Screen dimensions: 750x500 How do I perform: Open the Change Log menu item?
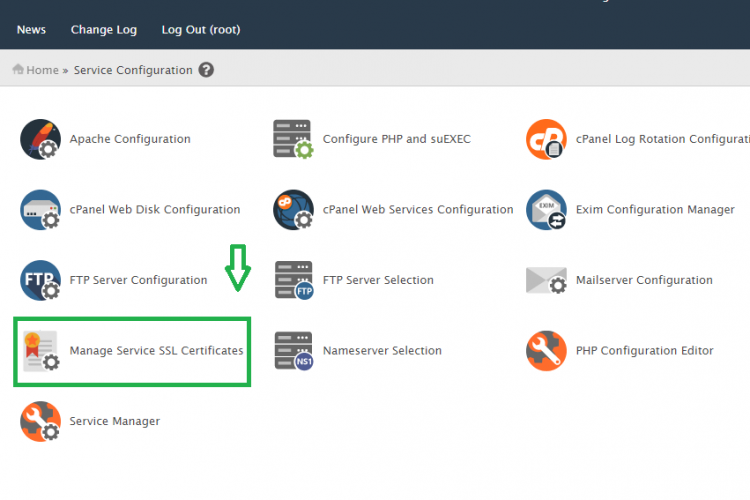[x=104, y=30]
